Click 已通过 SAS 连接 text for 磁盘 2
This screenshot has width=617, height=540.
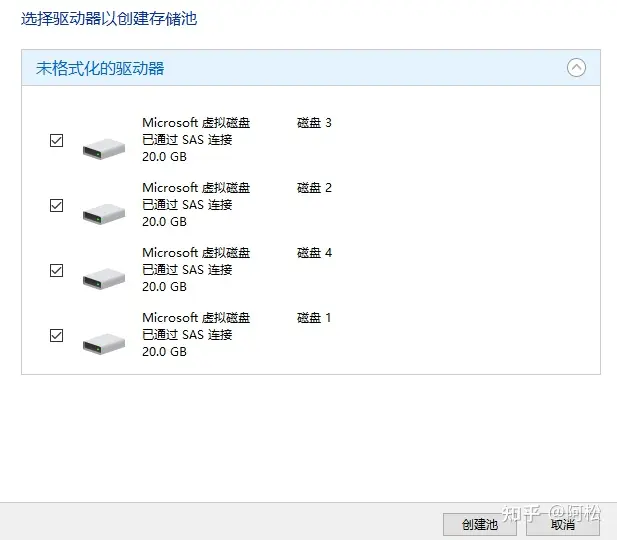[187, 205]
